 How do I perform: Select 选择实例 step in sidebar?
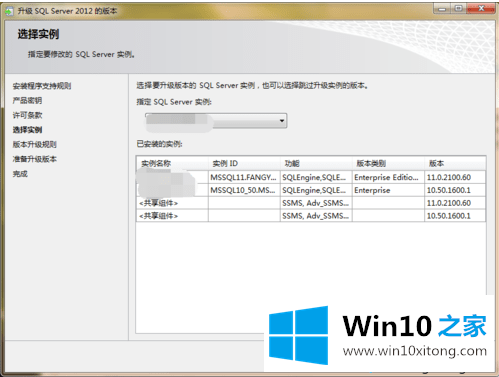27,130
